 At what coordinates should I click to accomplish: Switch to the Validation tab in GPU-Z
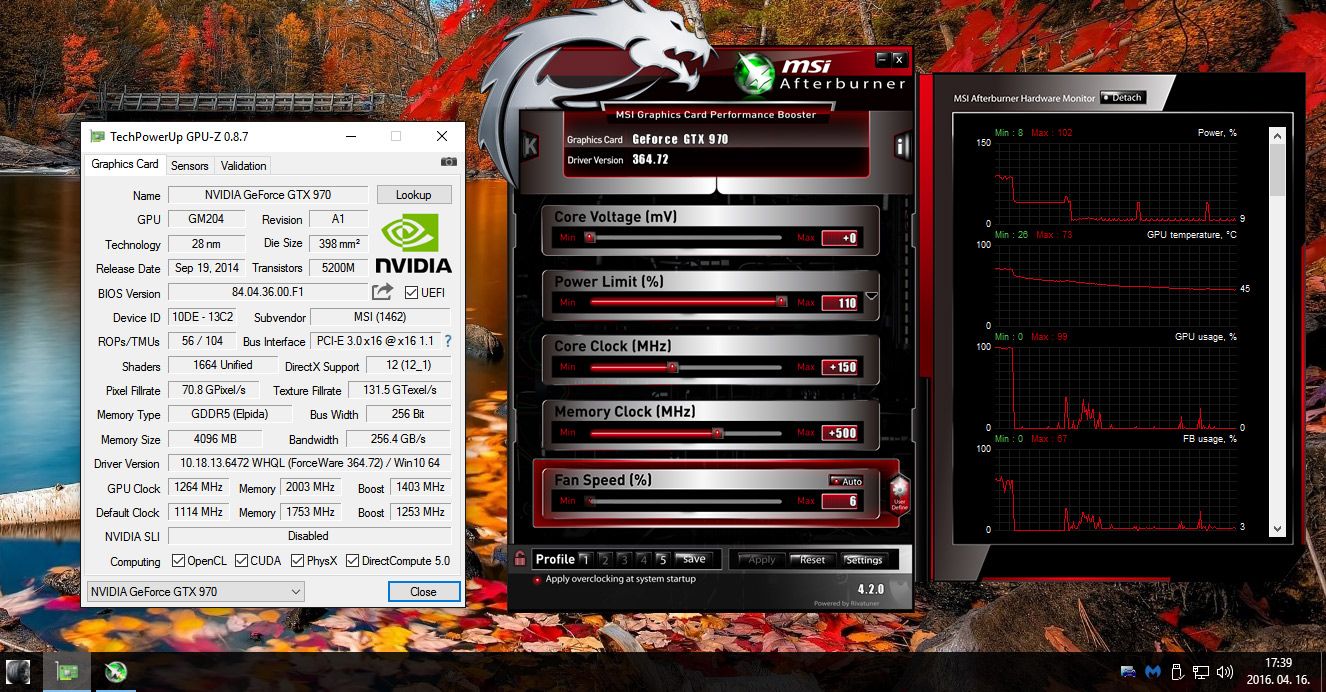[x=244, y=166]
